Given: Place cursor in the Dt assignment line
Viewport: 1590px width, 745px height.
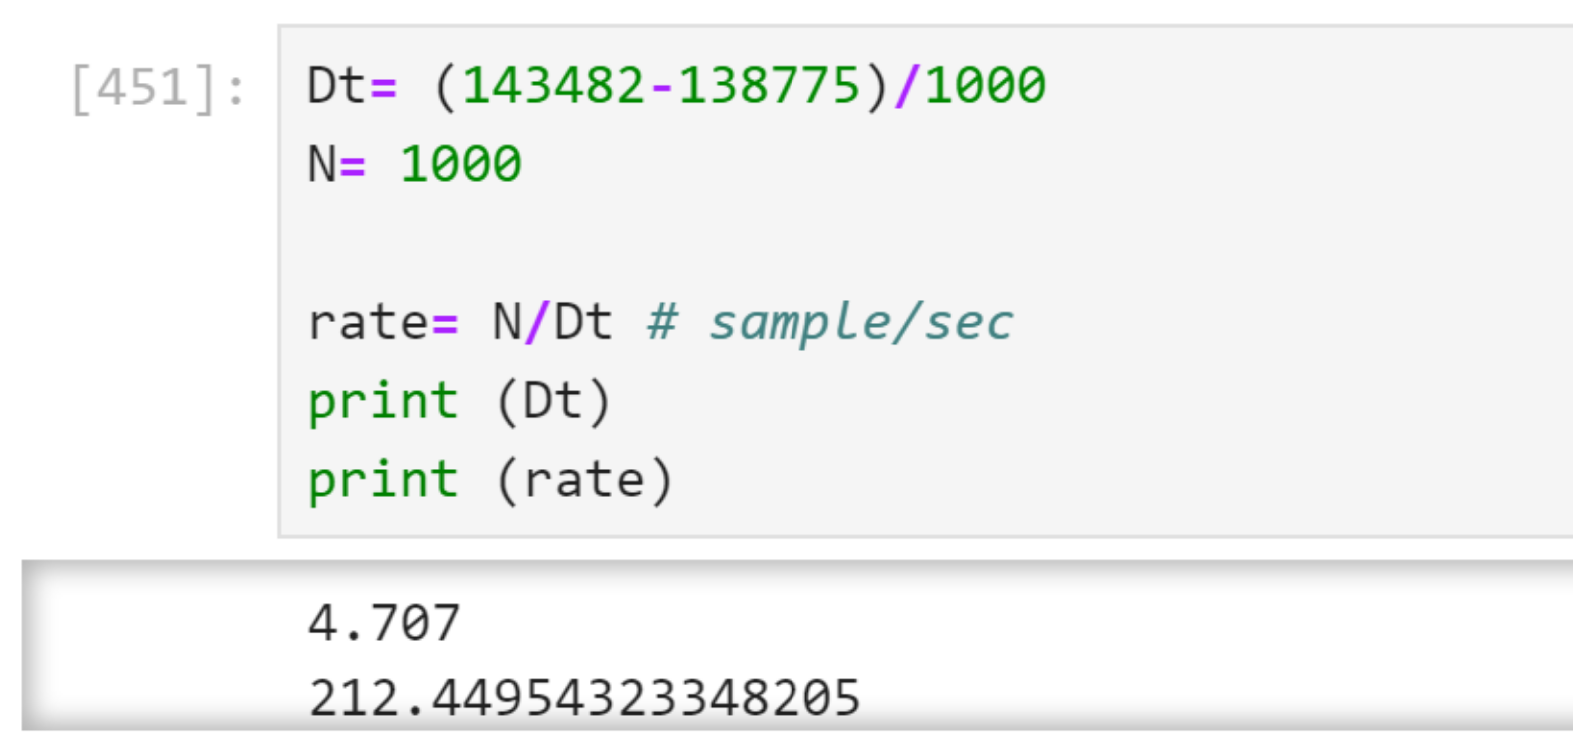Looking at the screenshot, I should [676, 85].
